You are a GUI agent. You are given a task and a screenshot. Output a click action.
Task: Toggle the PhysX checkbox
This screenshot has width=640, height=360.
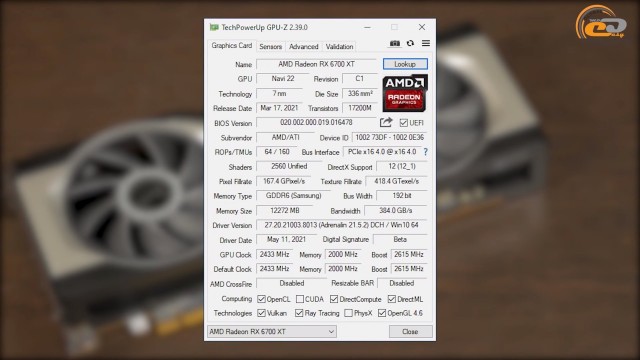(348, 313)
